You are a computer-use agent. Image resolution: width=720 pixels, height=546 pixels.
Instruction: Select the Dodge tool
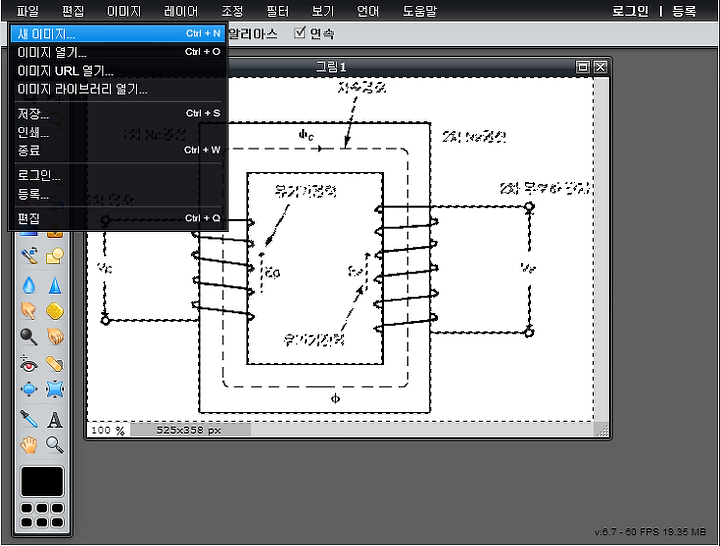(x=28, y=337)
